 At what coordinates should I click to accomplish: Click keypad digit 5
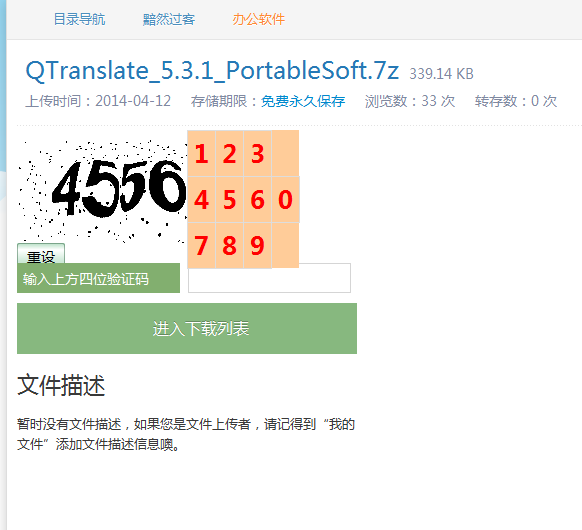229,200
